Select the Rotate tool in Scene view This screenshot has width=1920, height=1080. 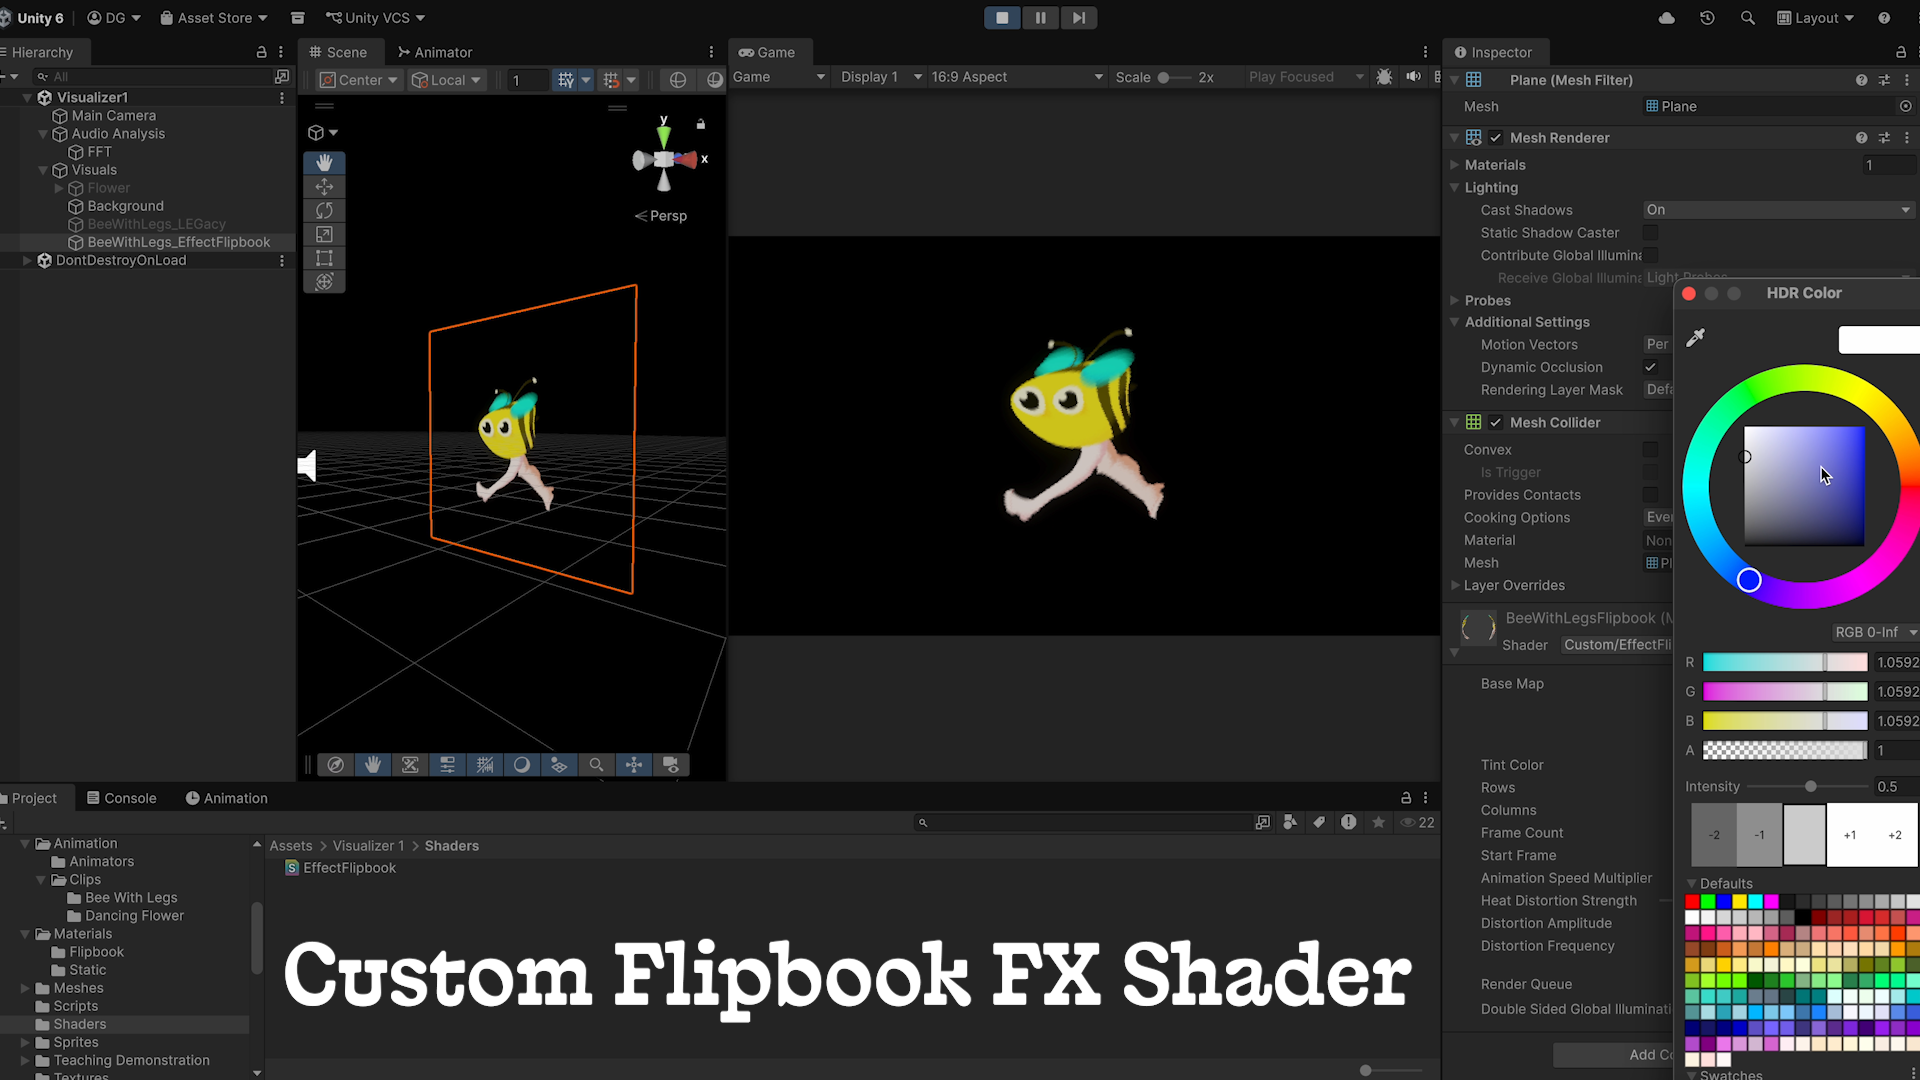(x=324, y=211)
